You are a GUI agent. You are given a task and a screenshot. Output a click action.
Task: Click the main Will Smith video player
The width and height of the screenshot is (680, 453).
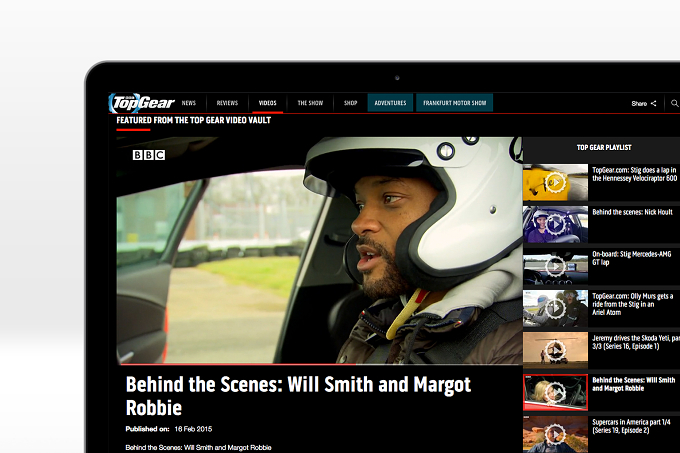[320, 250]
